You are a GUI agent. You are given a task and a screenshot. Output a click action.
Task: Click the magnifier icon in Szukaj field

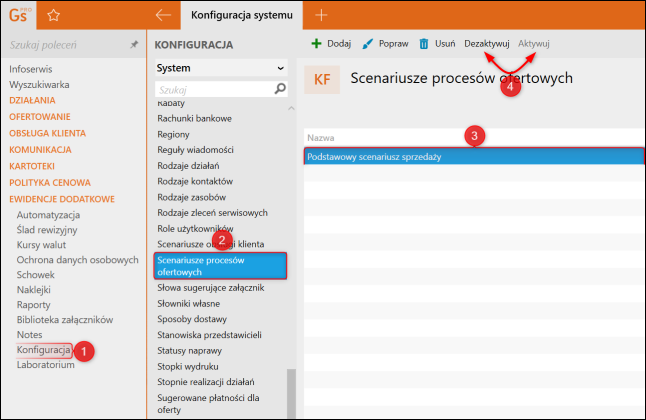click(280, 89)
